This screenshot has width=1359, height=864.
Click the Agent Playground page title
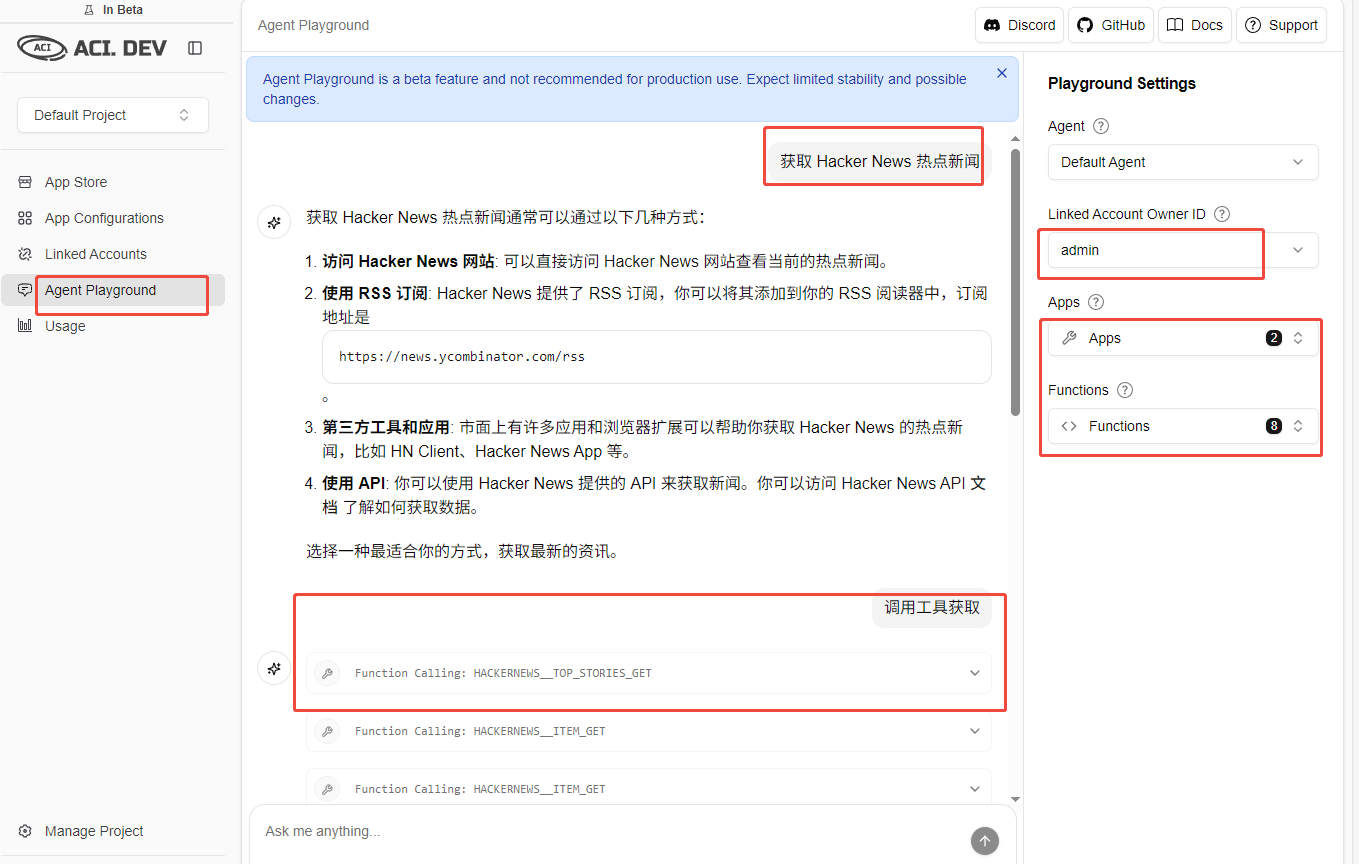click(x=313, y=25)
